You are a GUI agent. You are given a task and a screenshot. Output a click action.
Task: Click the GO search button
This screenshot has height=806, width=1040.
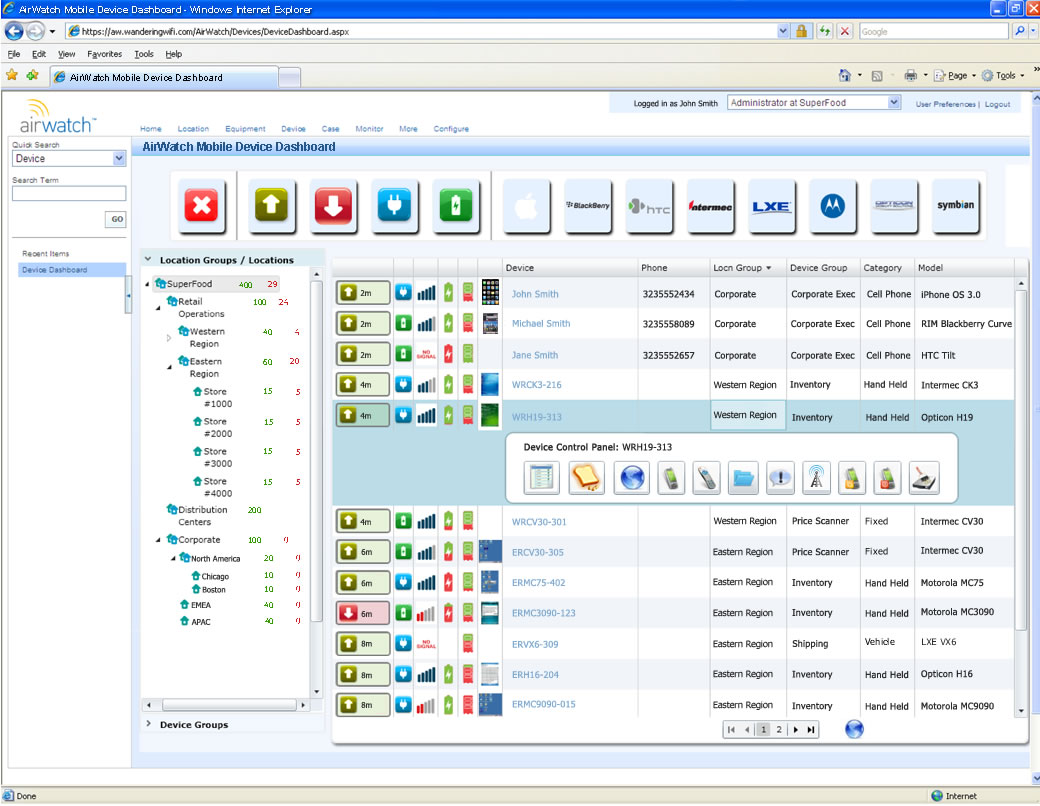(x=116, y=219)
